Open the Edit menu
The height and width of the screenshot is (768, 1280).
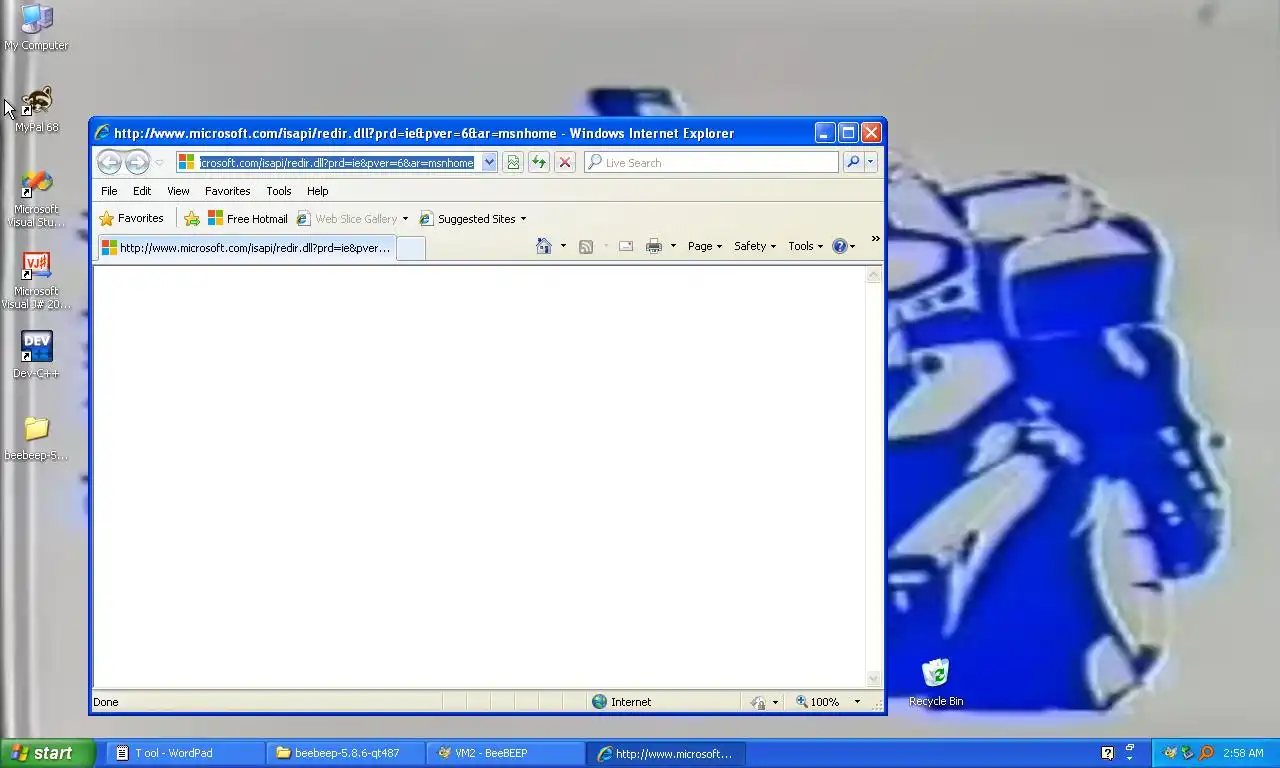point(142,191)
